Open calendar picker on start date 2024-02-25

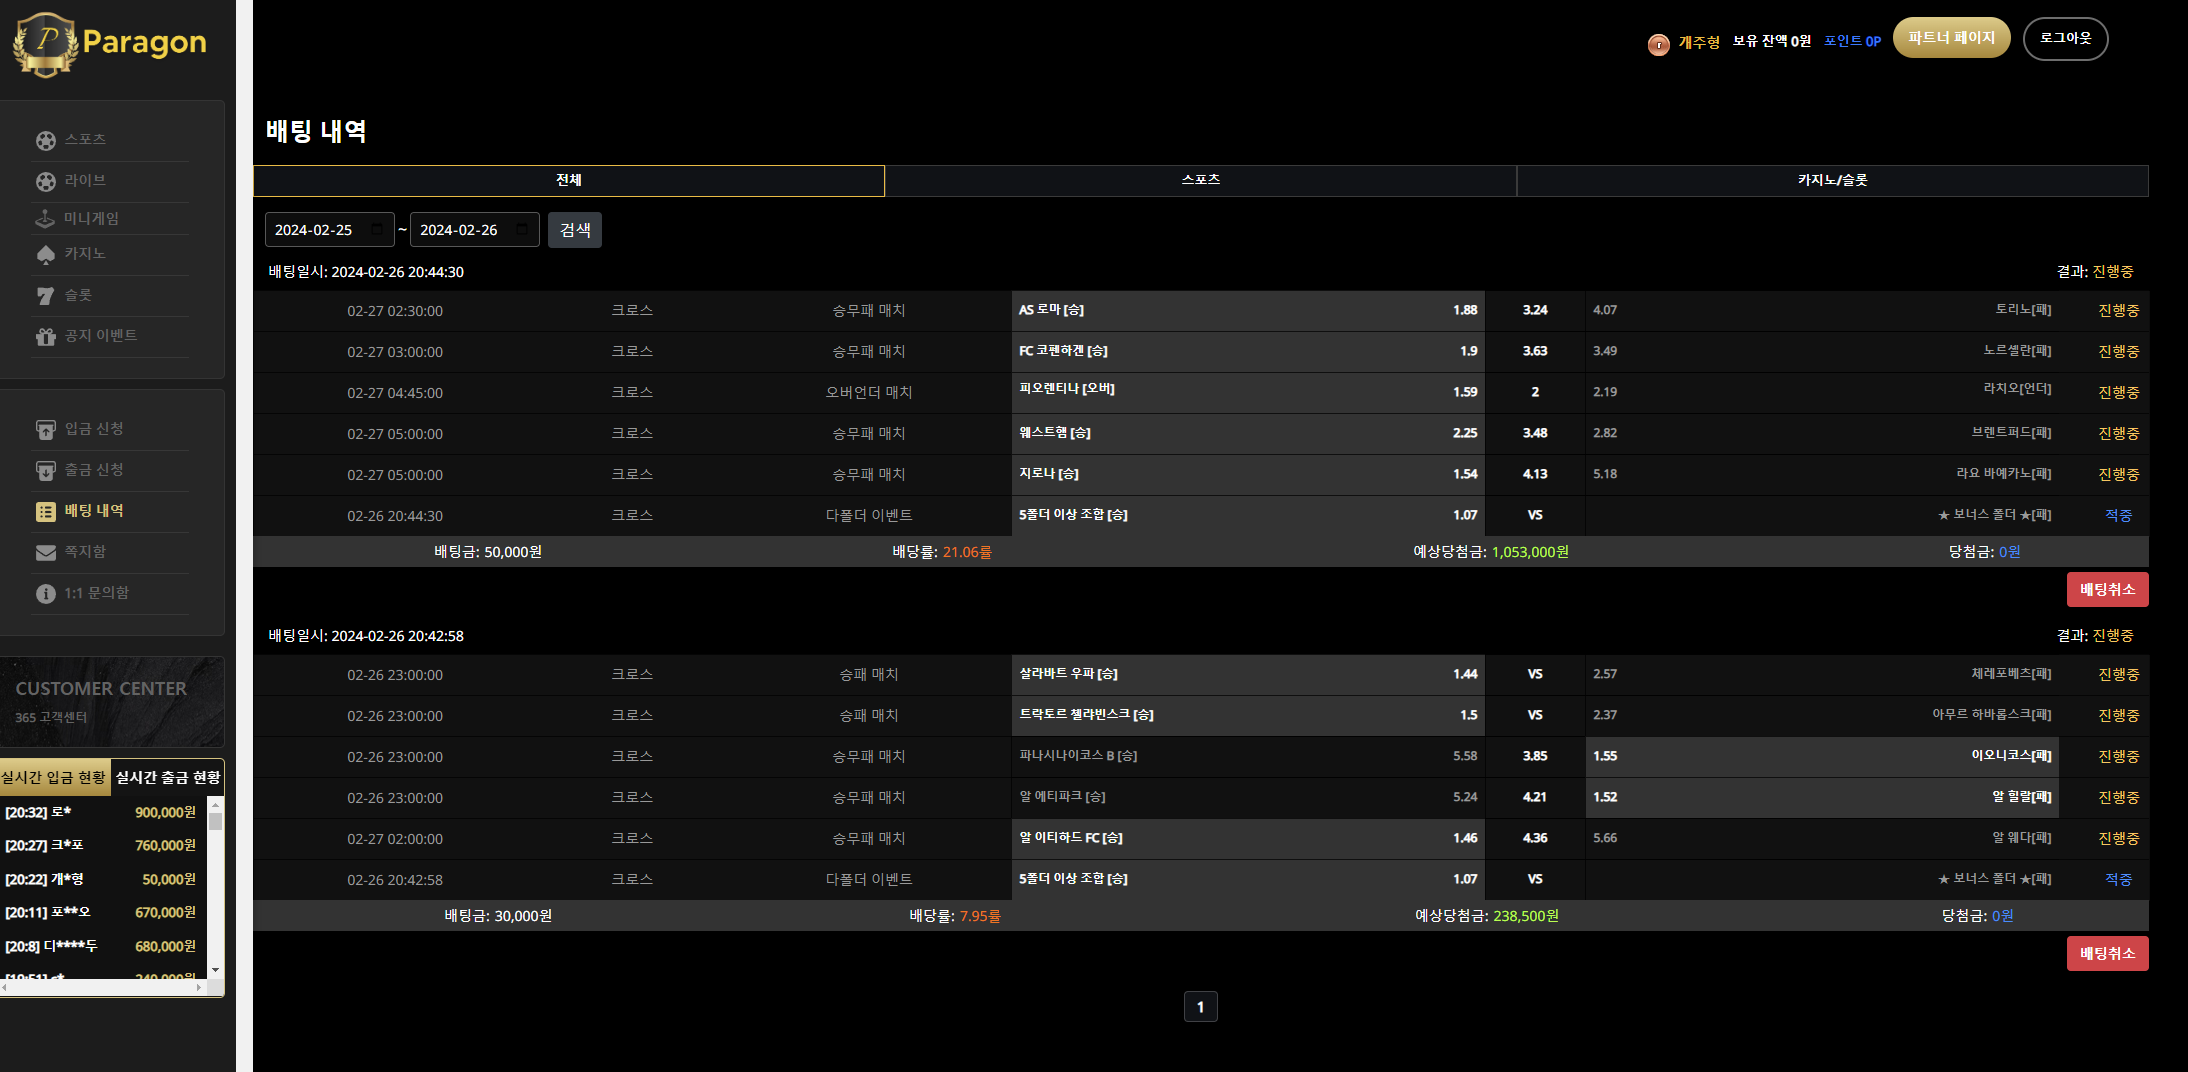pyautogui.click(x=377, y=230)
